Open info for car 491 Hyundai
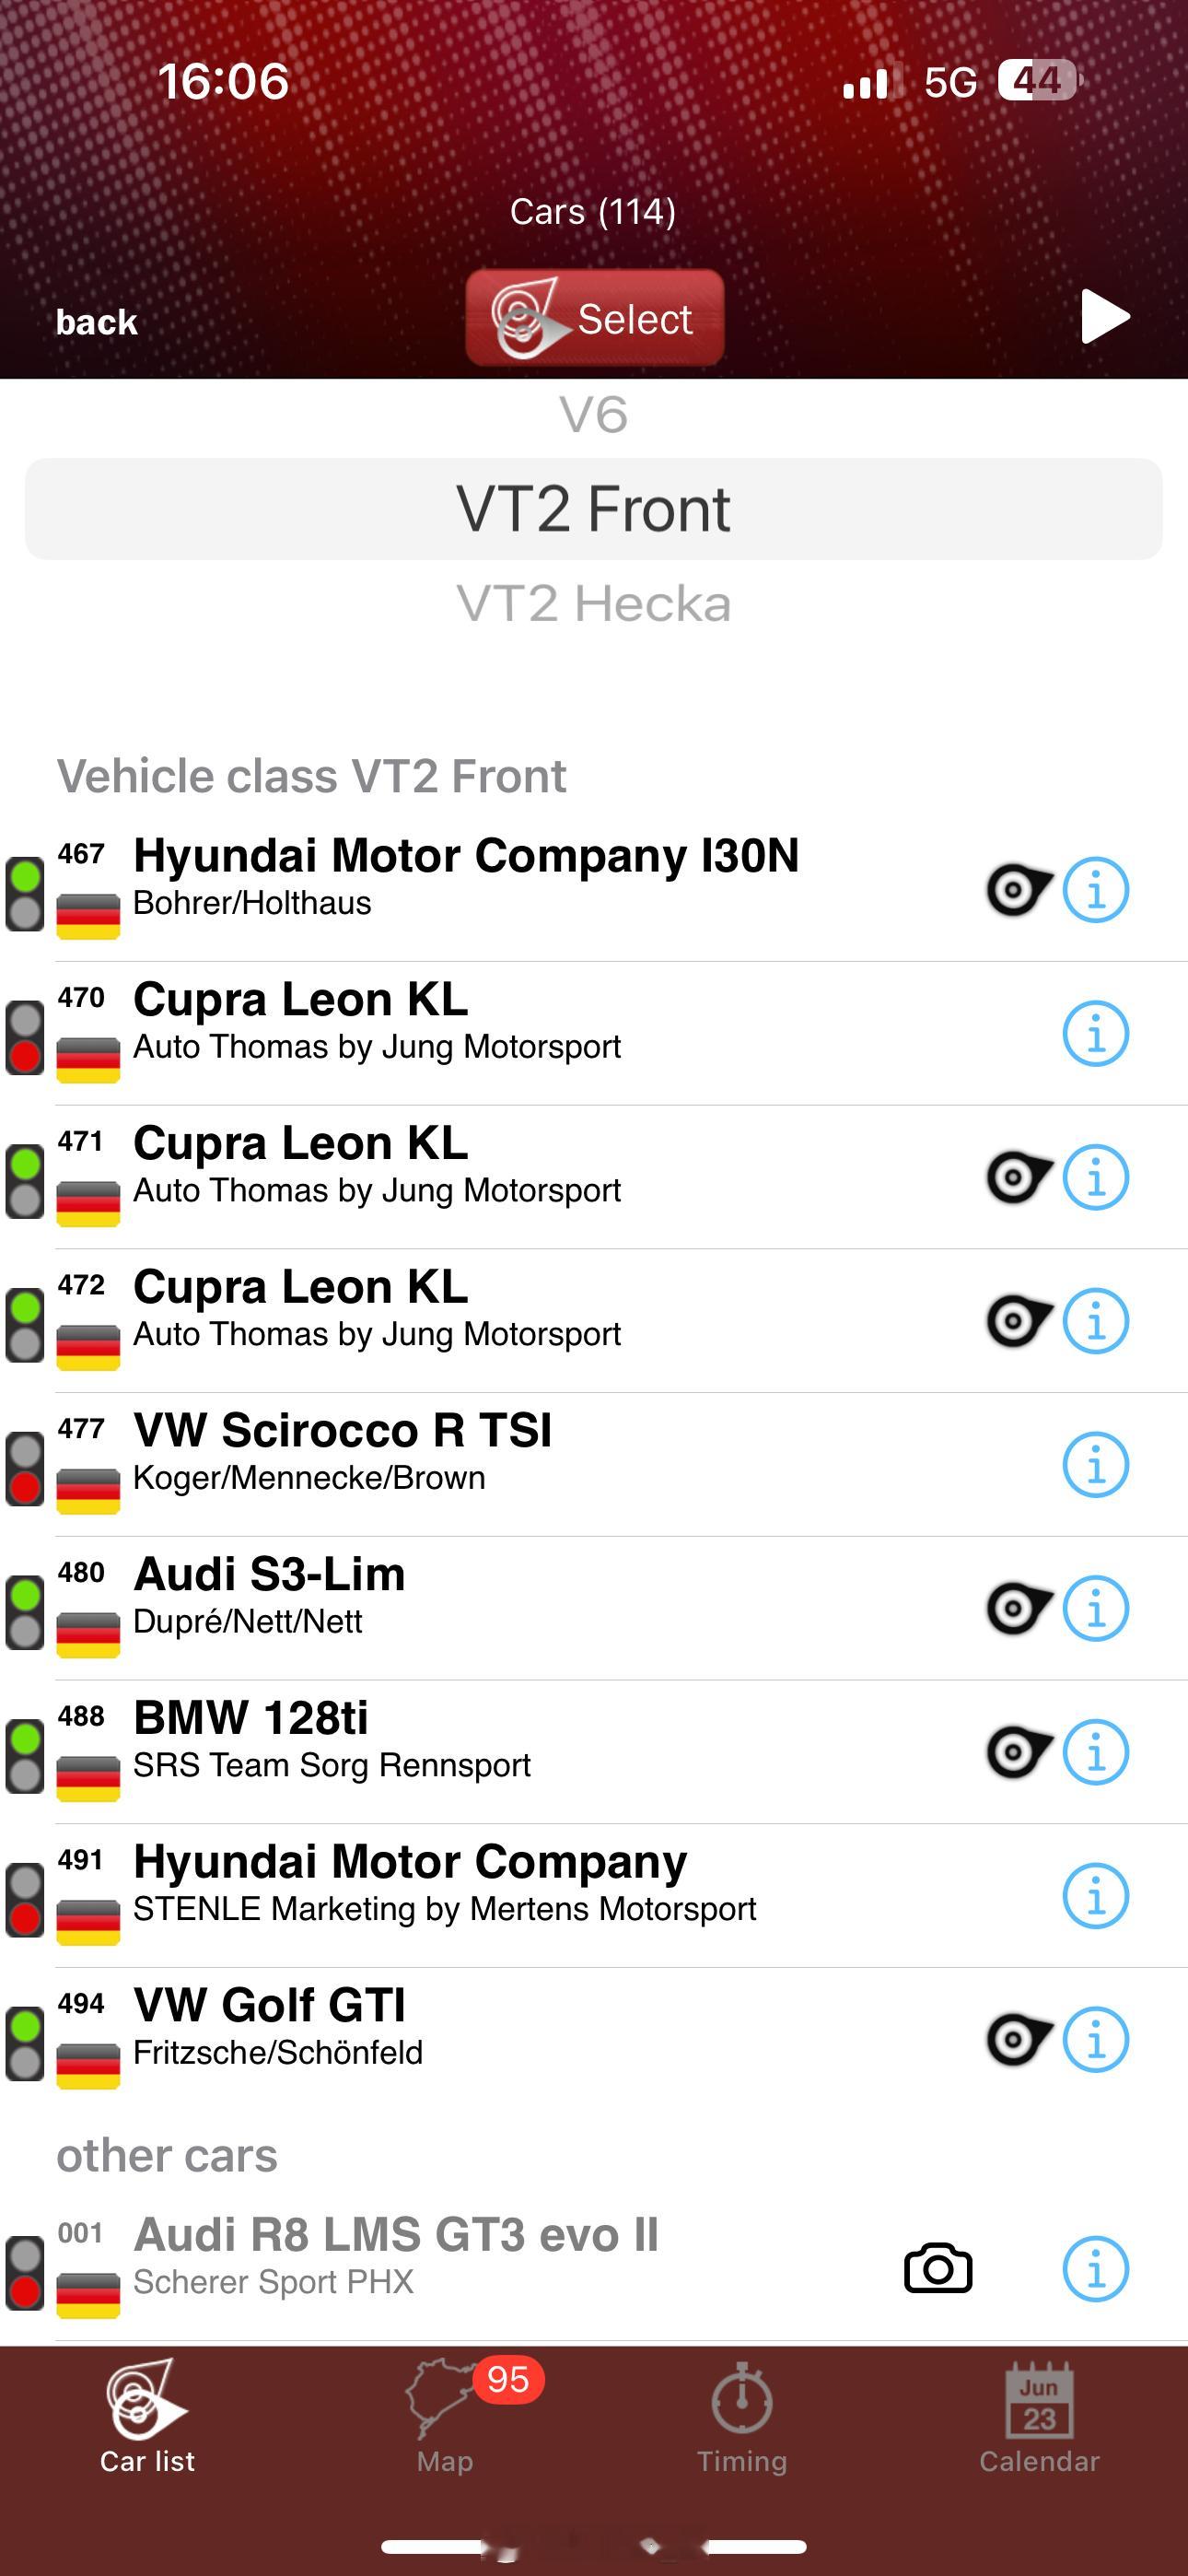This screenshot has height=2576, width=1188. [1095, 1896]
